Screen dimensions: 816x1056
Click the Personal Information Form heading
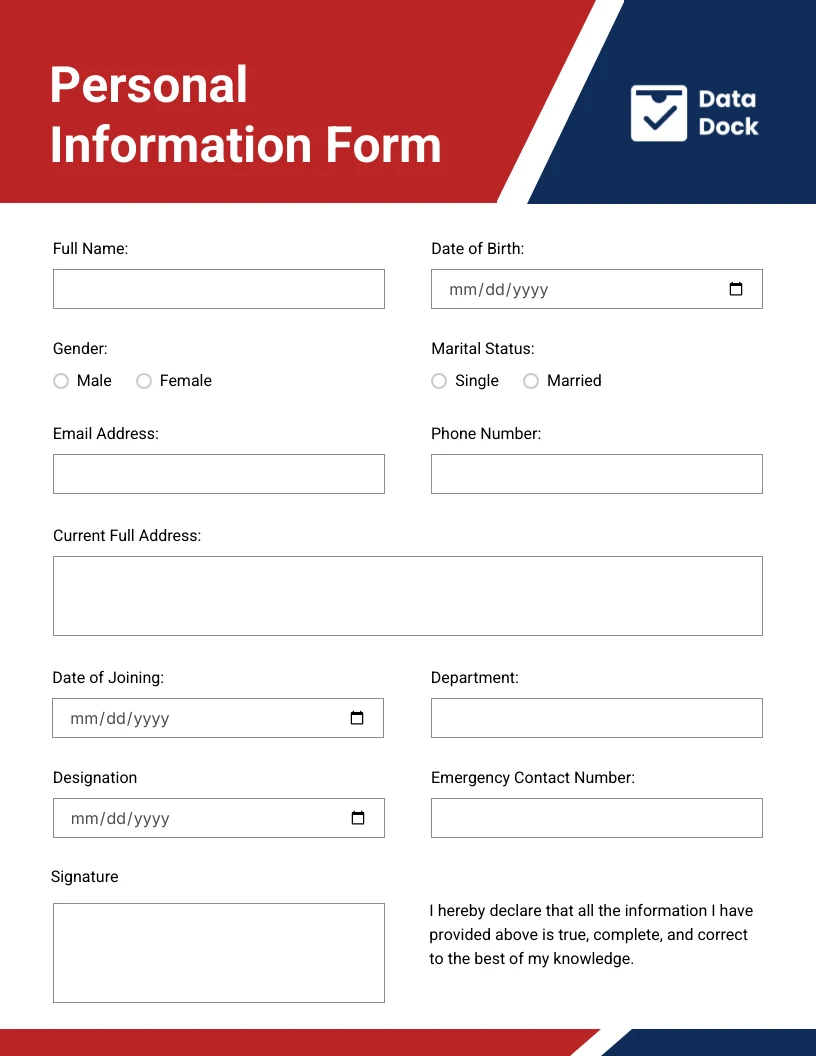[x=246, y=114]
